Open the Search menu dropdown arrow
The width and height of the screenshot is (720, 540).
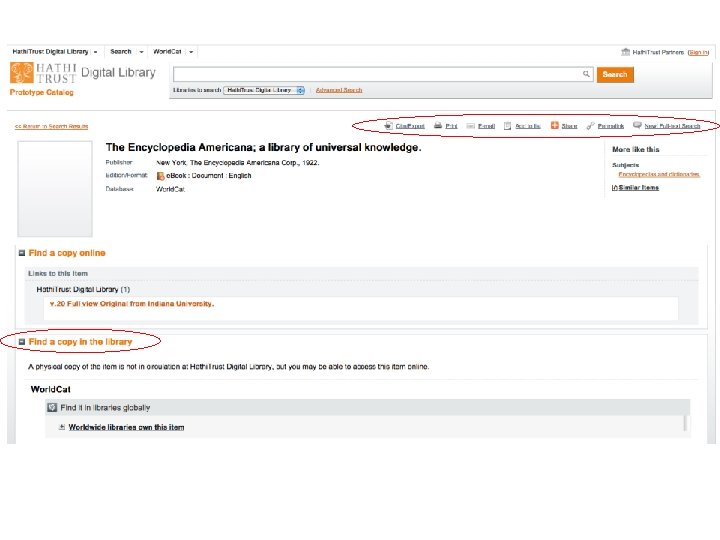[141, 52]
